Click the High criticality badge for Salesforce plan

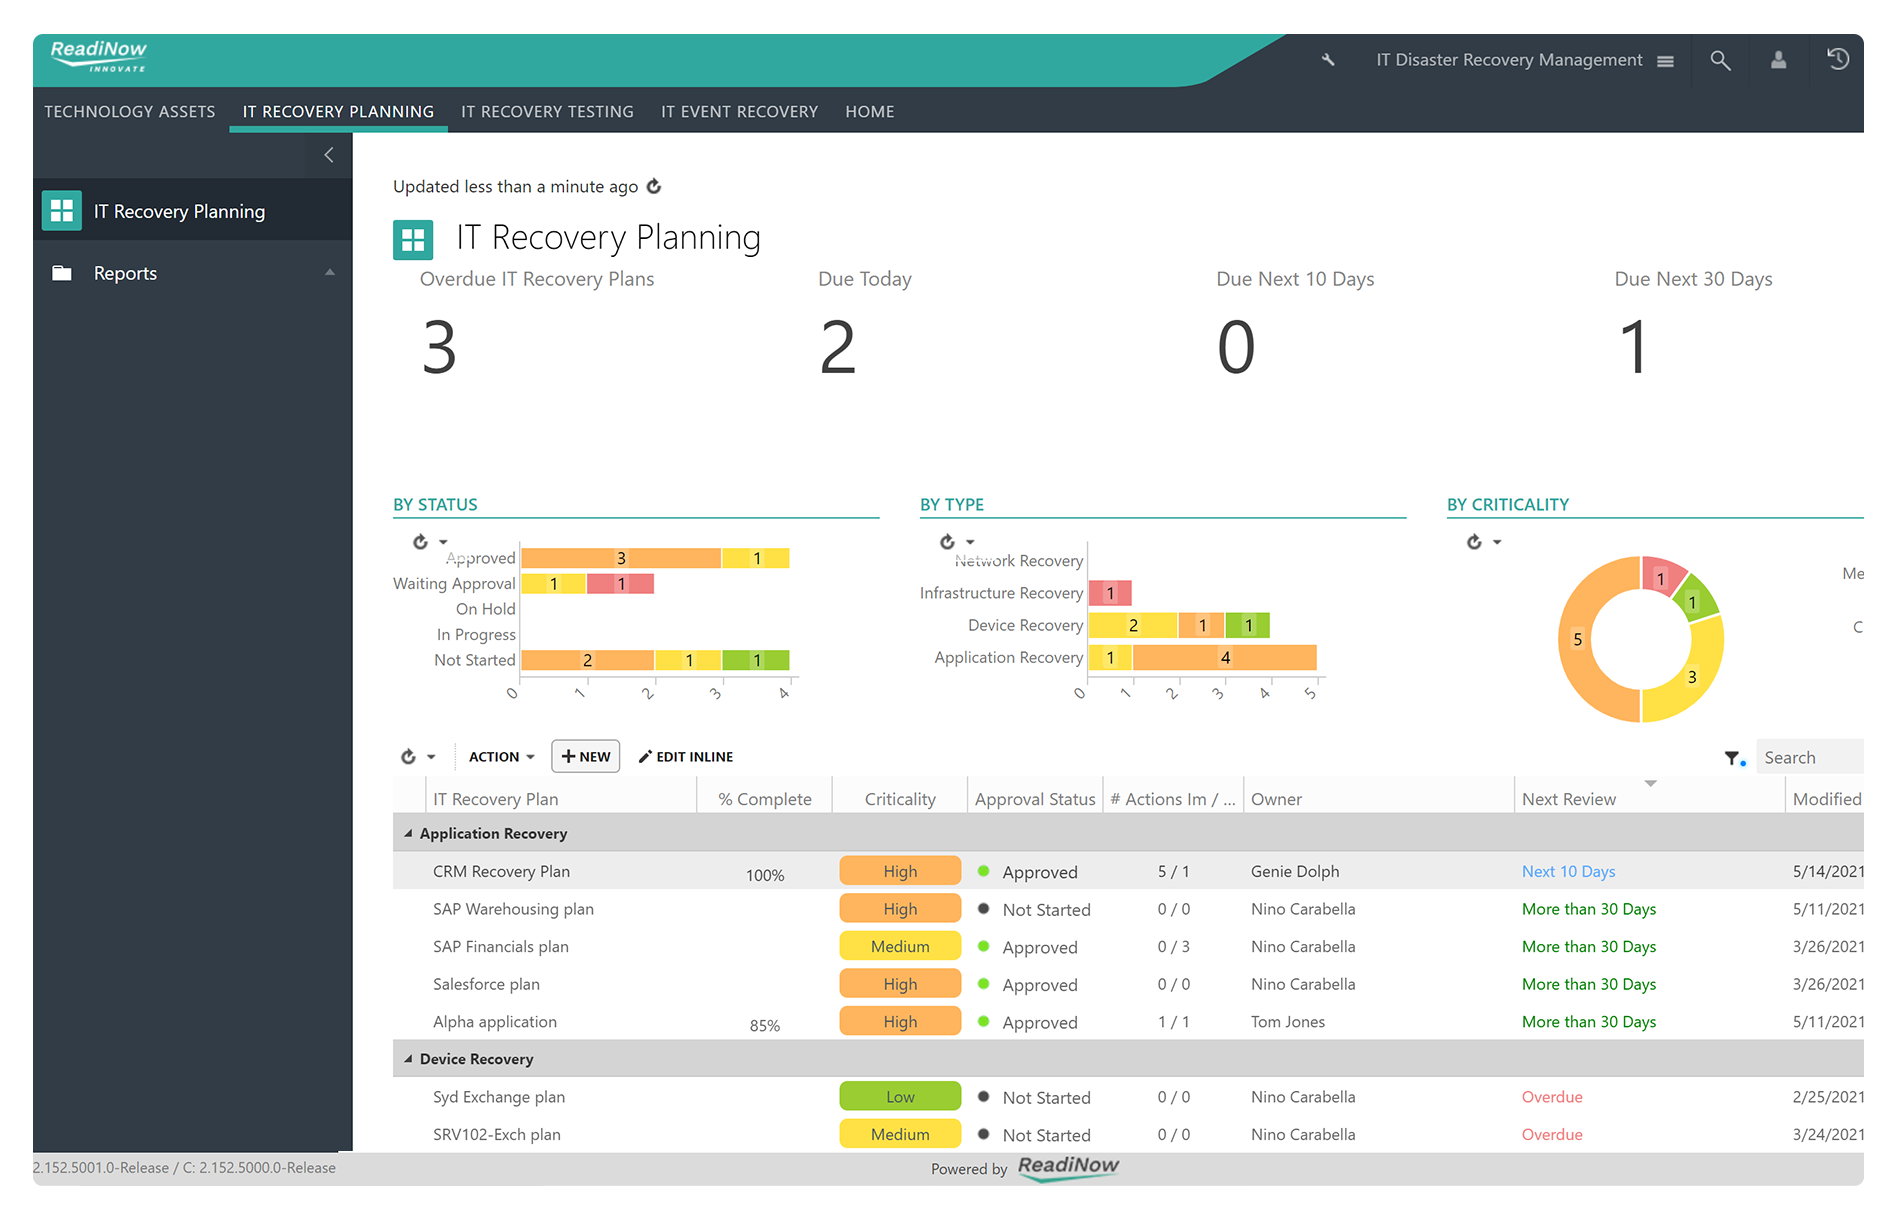pyautogui.click(x=900, y=984)
